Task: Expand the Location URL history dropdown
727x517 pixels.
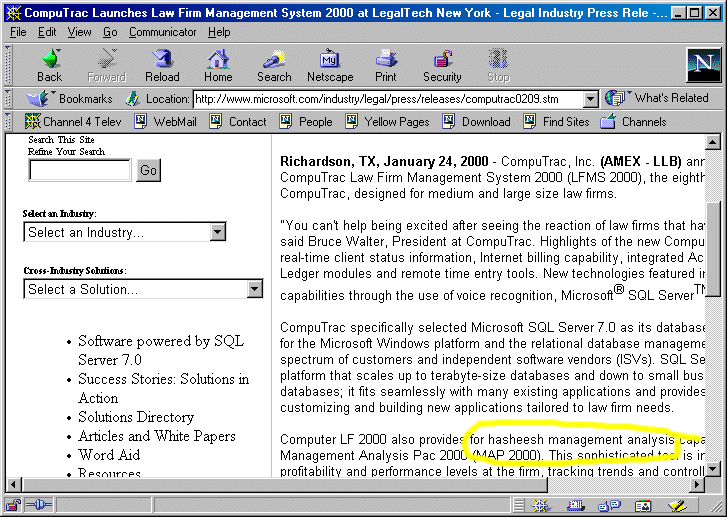Action: (x=590, y=99)
